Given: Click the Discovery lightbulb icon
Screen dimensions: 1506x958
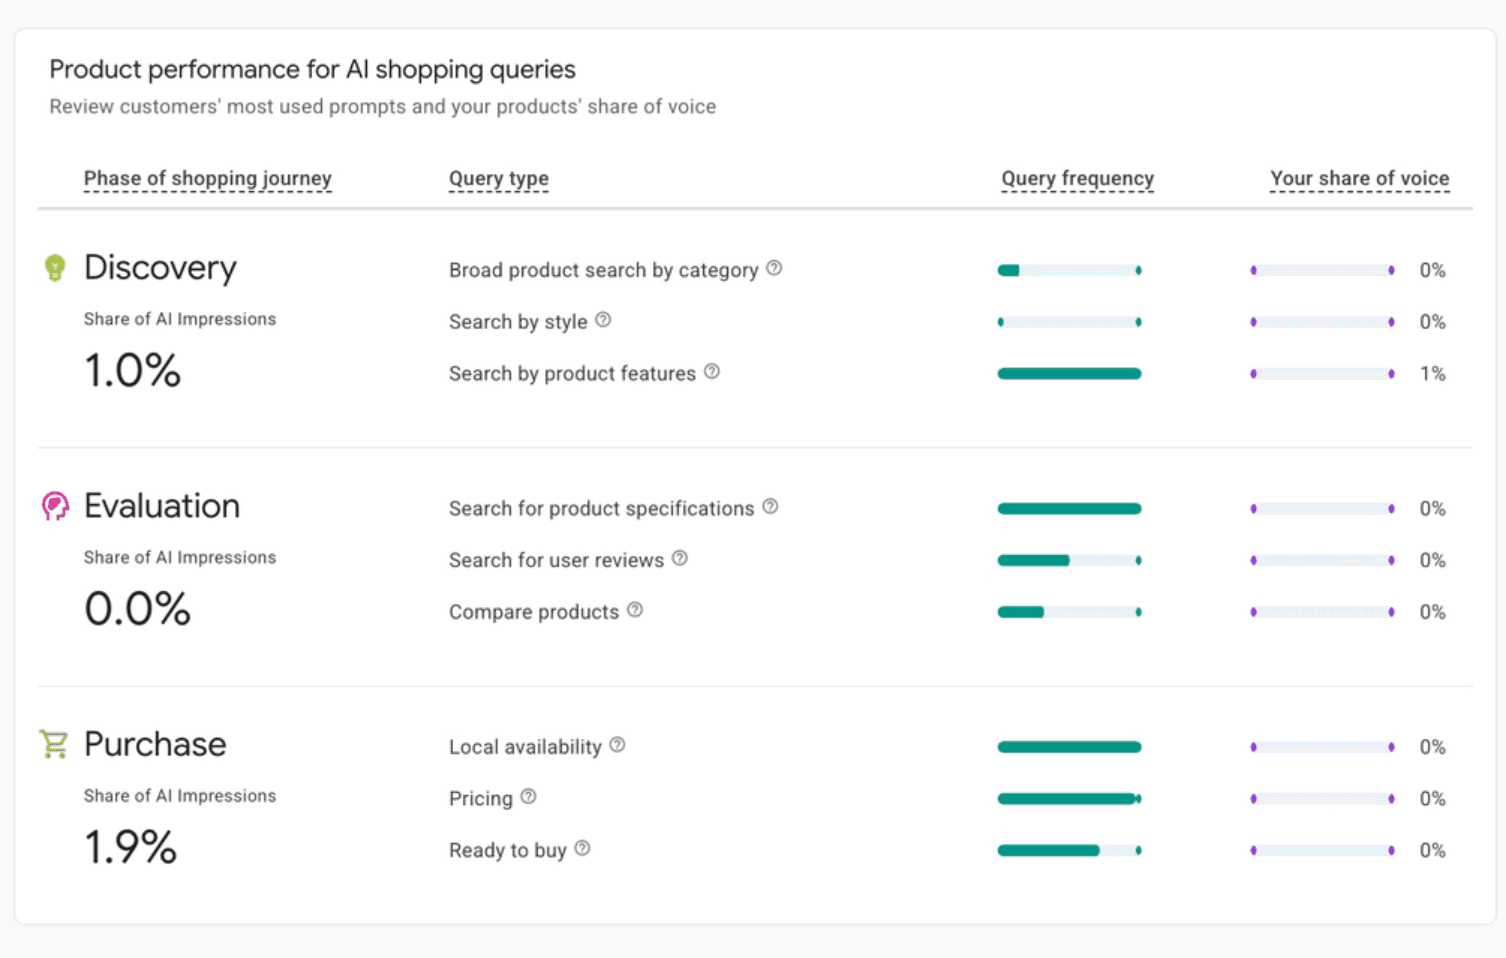Looking at the screenshot, I should [x=55, y=268].
